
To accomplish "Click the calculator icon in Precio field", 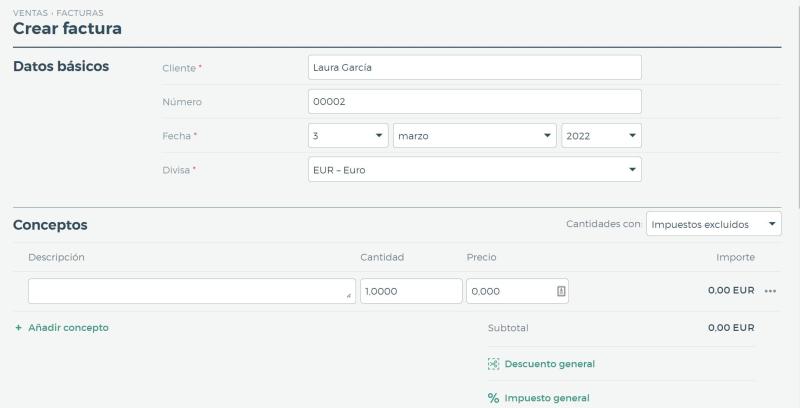I will 561,291.
